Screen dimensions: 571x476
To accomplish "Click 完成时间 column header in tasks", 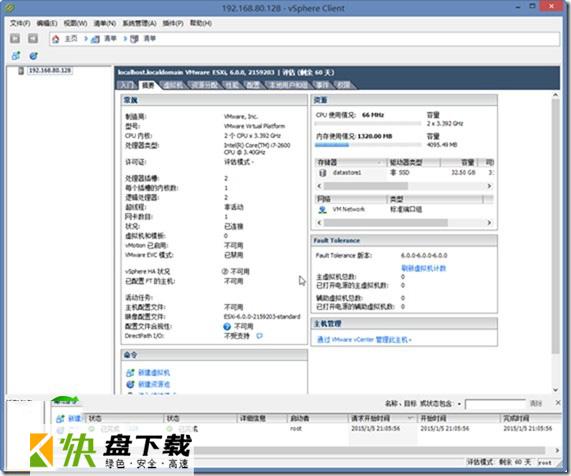I will pos(531,418).
